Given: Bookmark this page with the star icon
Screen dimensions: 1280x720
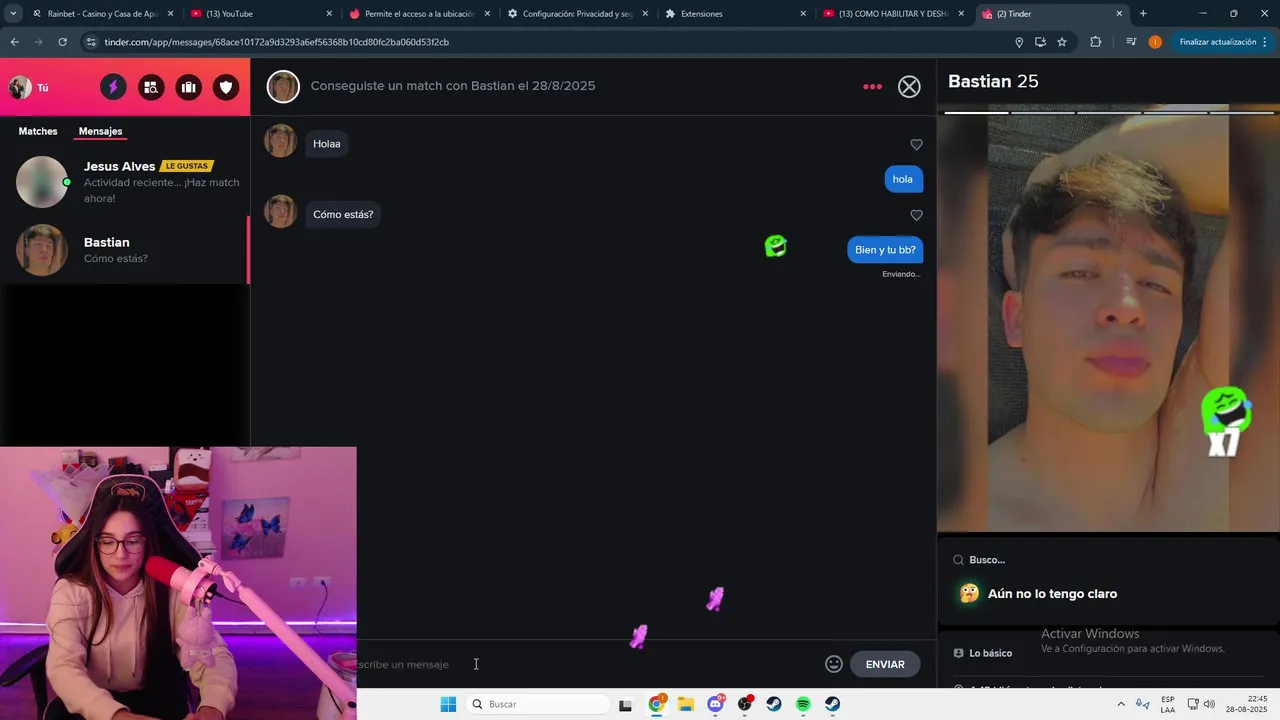Looking at the screenshot, I should [1062, 42].
